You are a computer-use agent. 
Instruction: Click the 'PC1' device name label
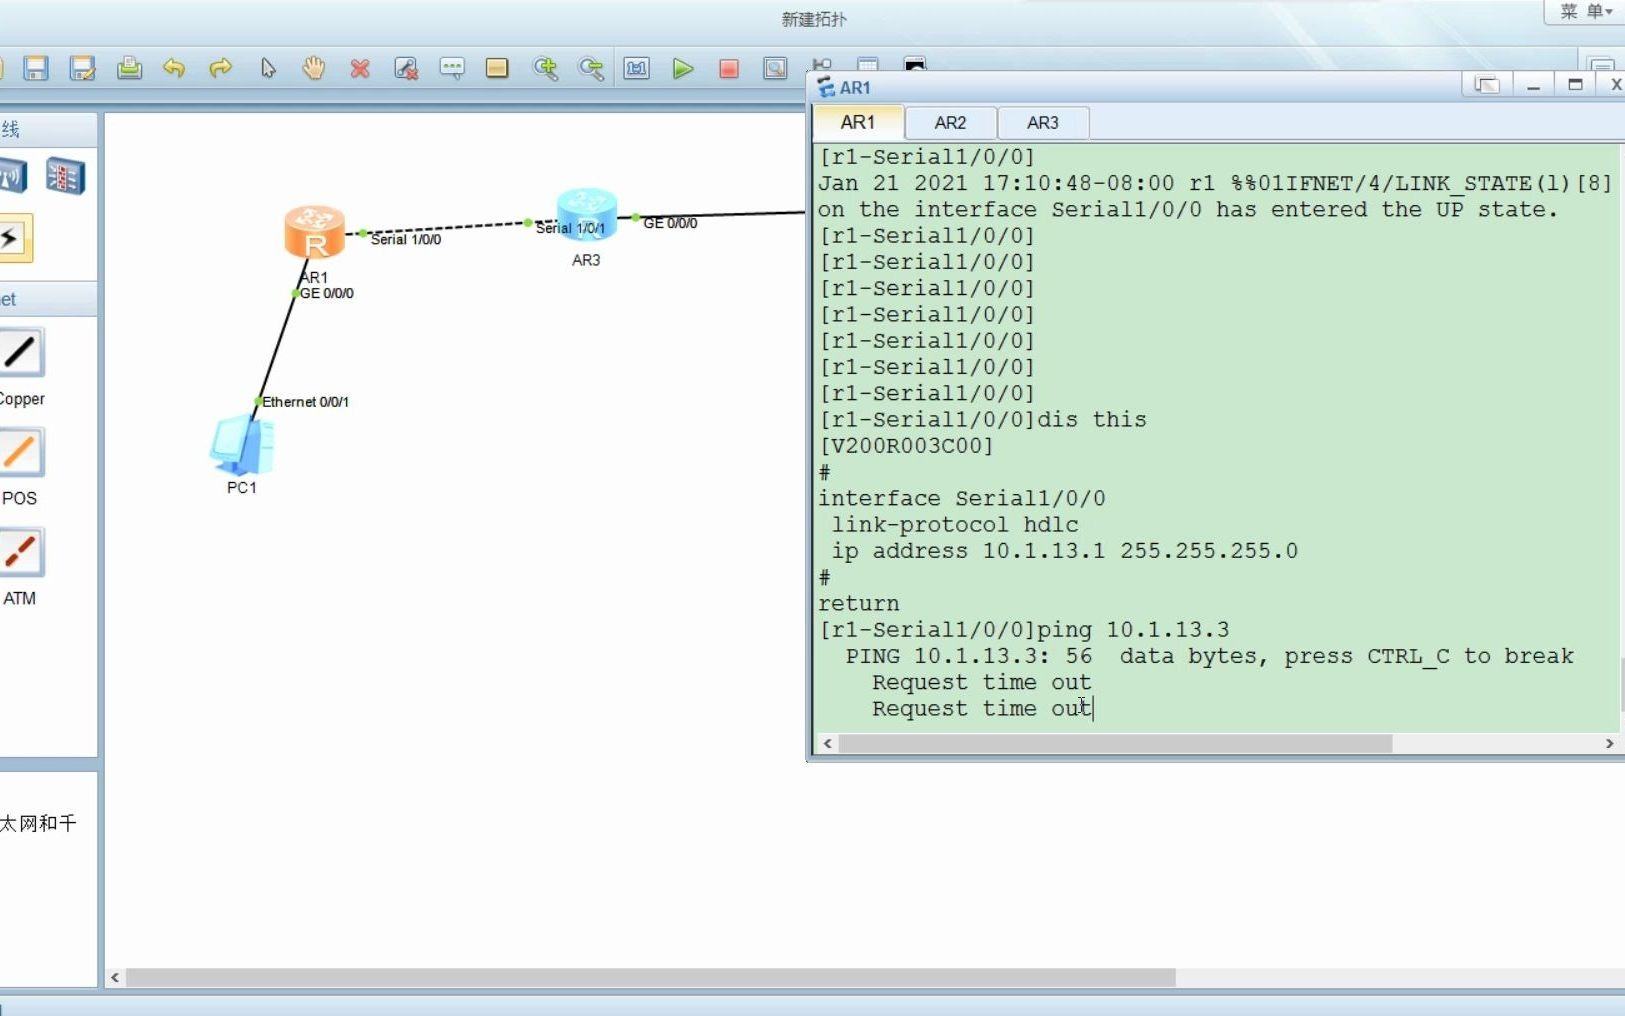[x=242, y=488]
